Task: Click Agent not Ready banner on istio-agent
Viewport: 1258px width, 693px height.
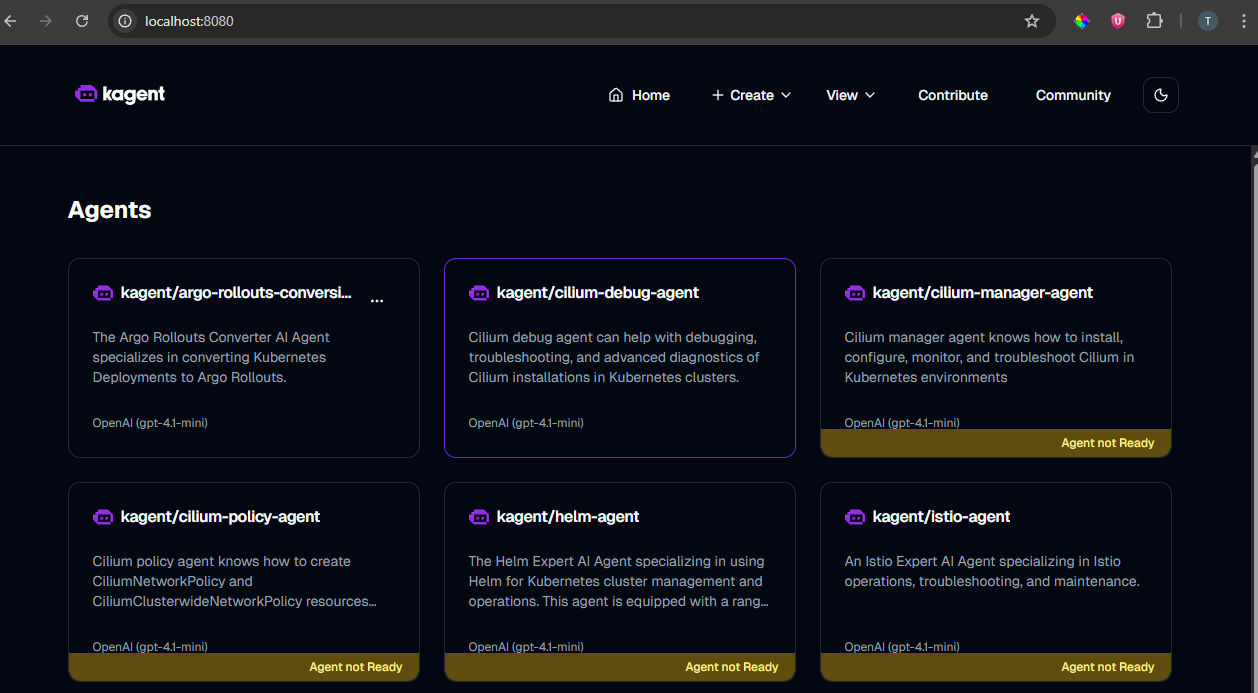Action: (996, 667)
